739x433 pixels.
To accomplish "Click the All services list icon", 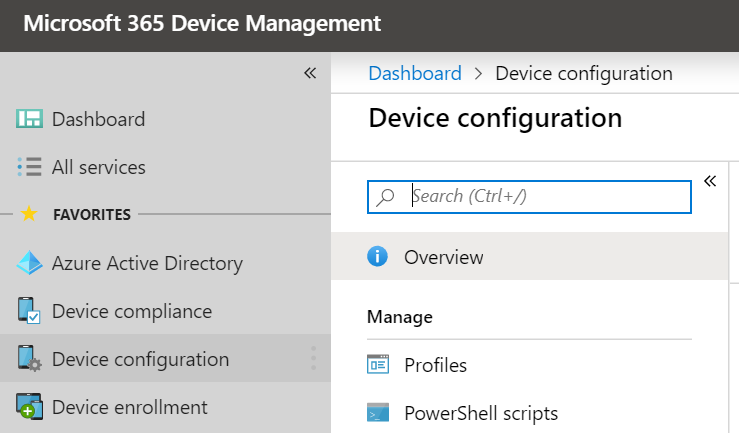I will tap(30, 167).
